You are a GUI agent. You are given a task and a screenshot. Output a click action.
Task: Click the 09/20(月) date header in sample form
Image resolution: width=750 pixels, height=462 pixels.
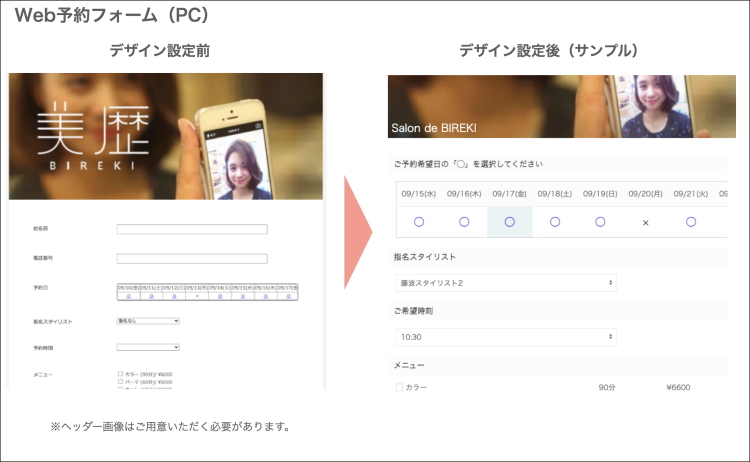pyautogui.click(x=645, y=194)
